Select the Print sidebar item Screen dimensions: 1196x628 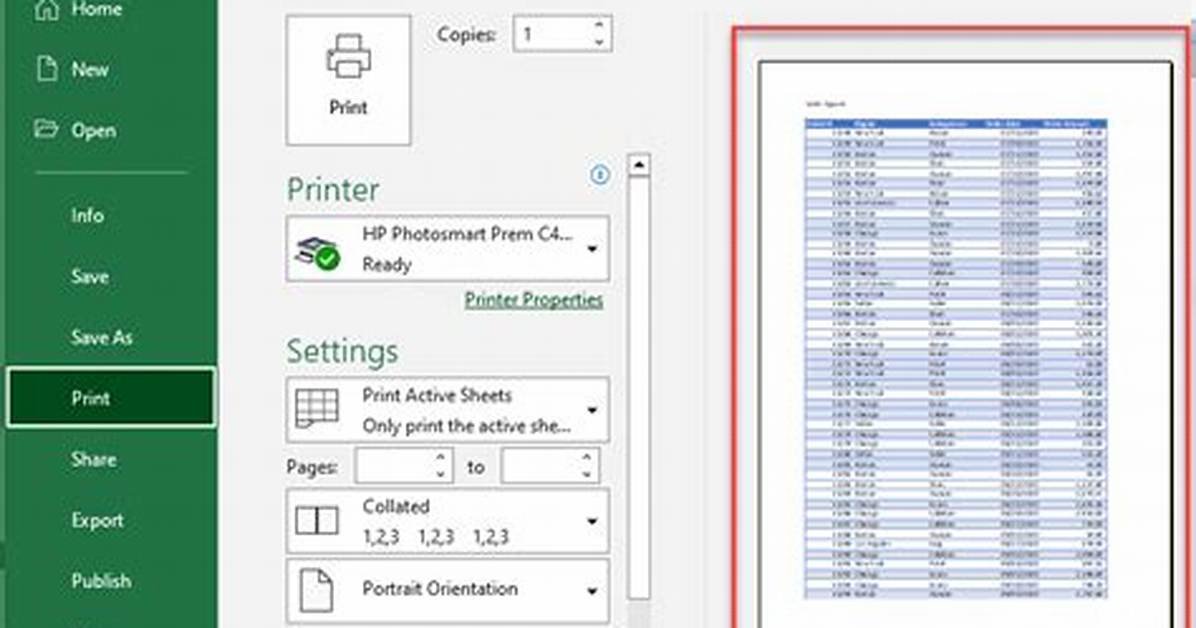(x=111, y=398)
